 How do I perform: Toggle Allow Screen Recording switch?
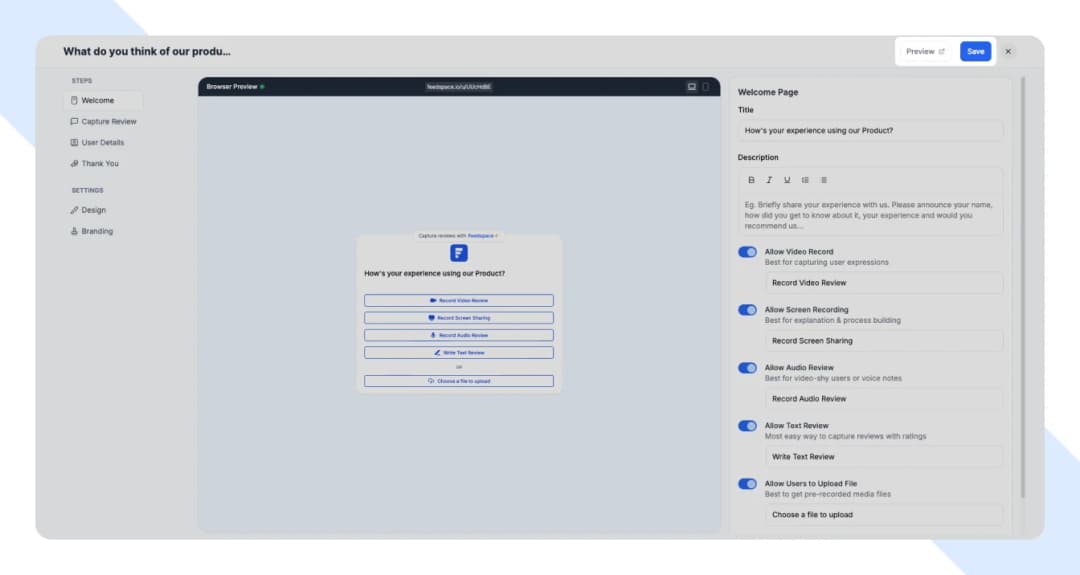[x=747, y=310]
